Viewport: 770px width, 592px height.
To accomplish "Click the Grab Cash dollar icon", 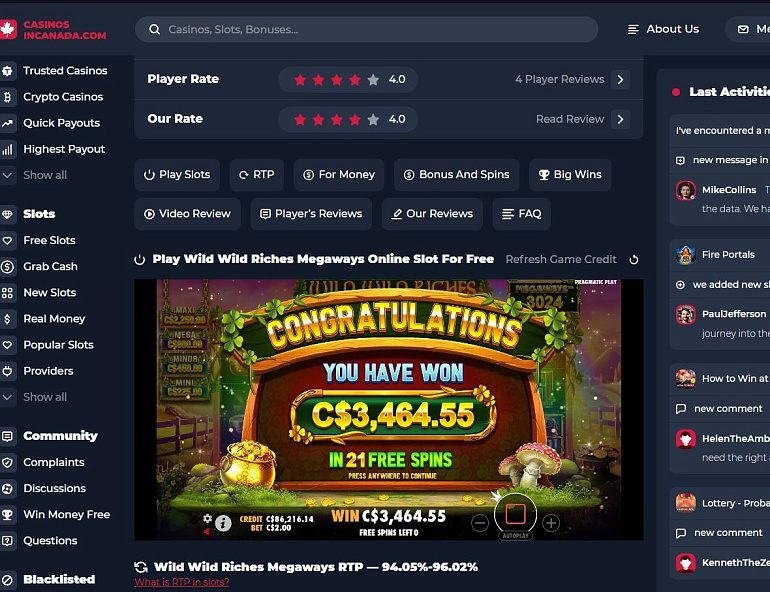I will pos(7,267).
